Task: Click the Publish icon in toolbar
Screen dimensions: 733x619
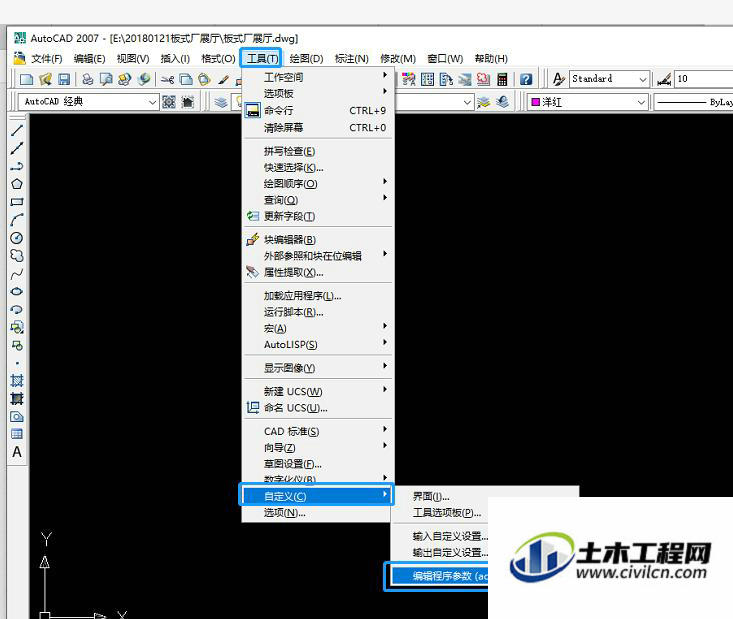Action: [x=124, y=79]
